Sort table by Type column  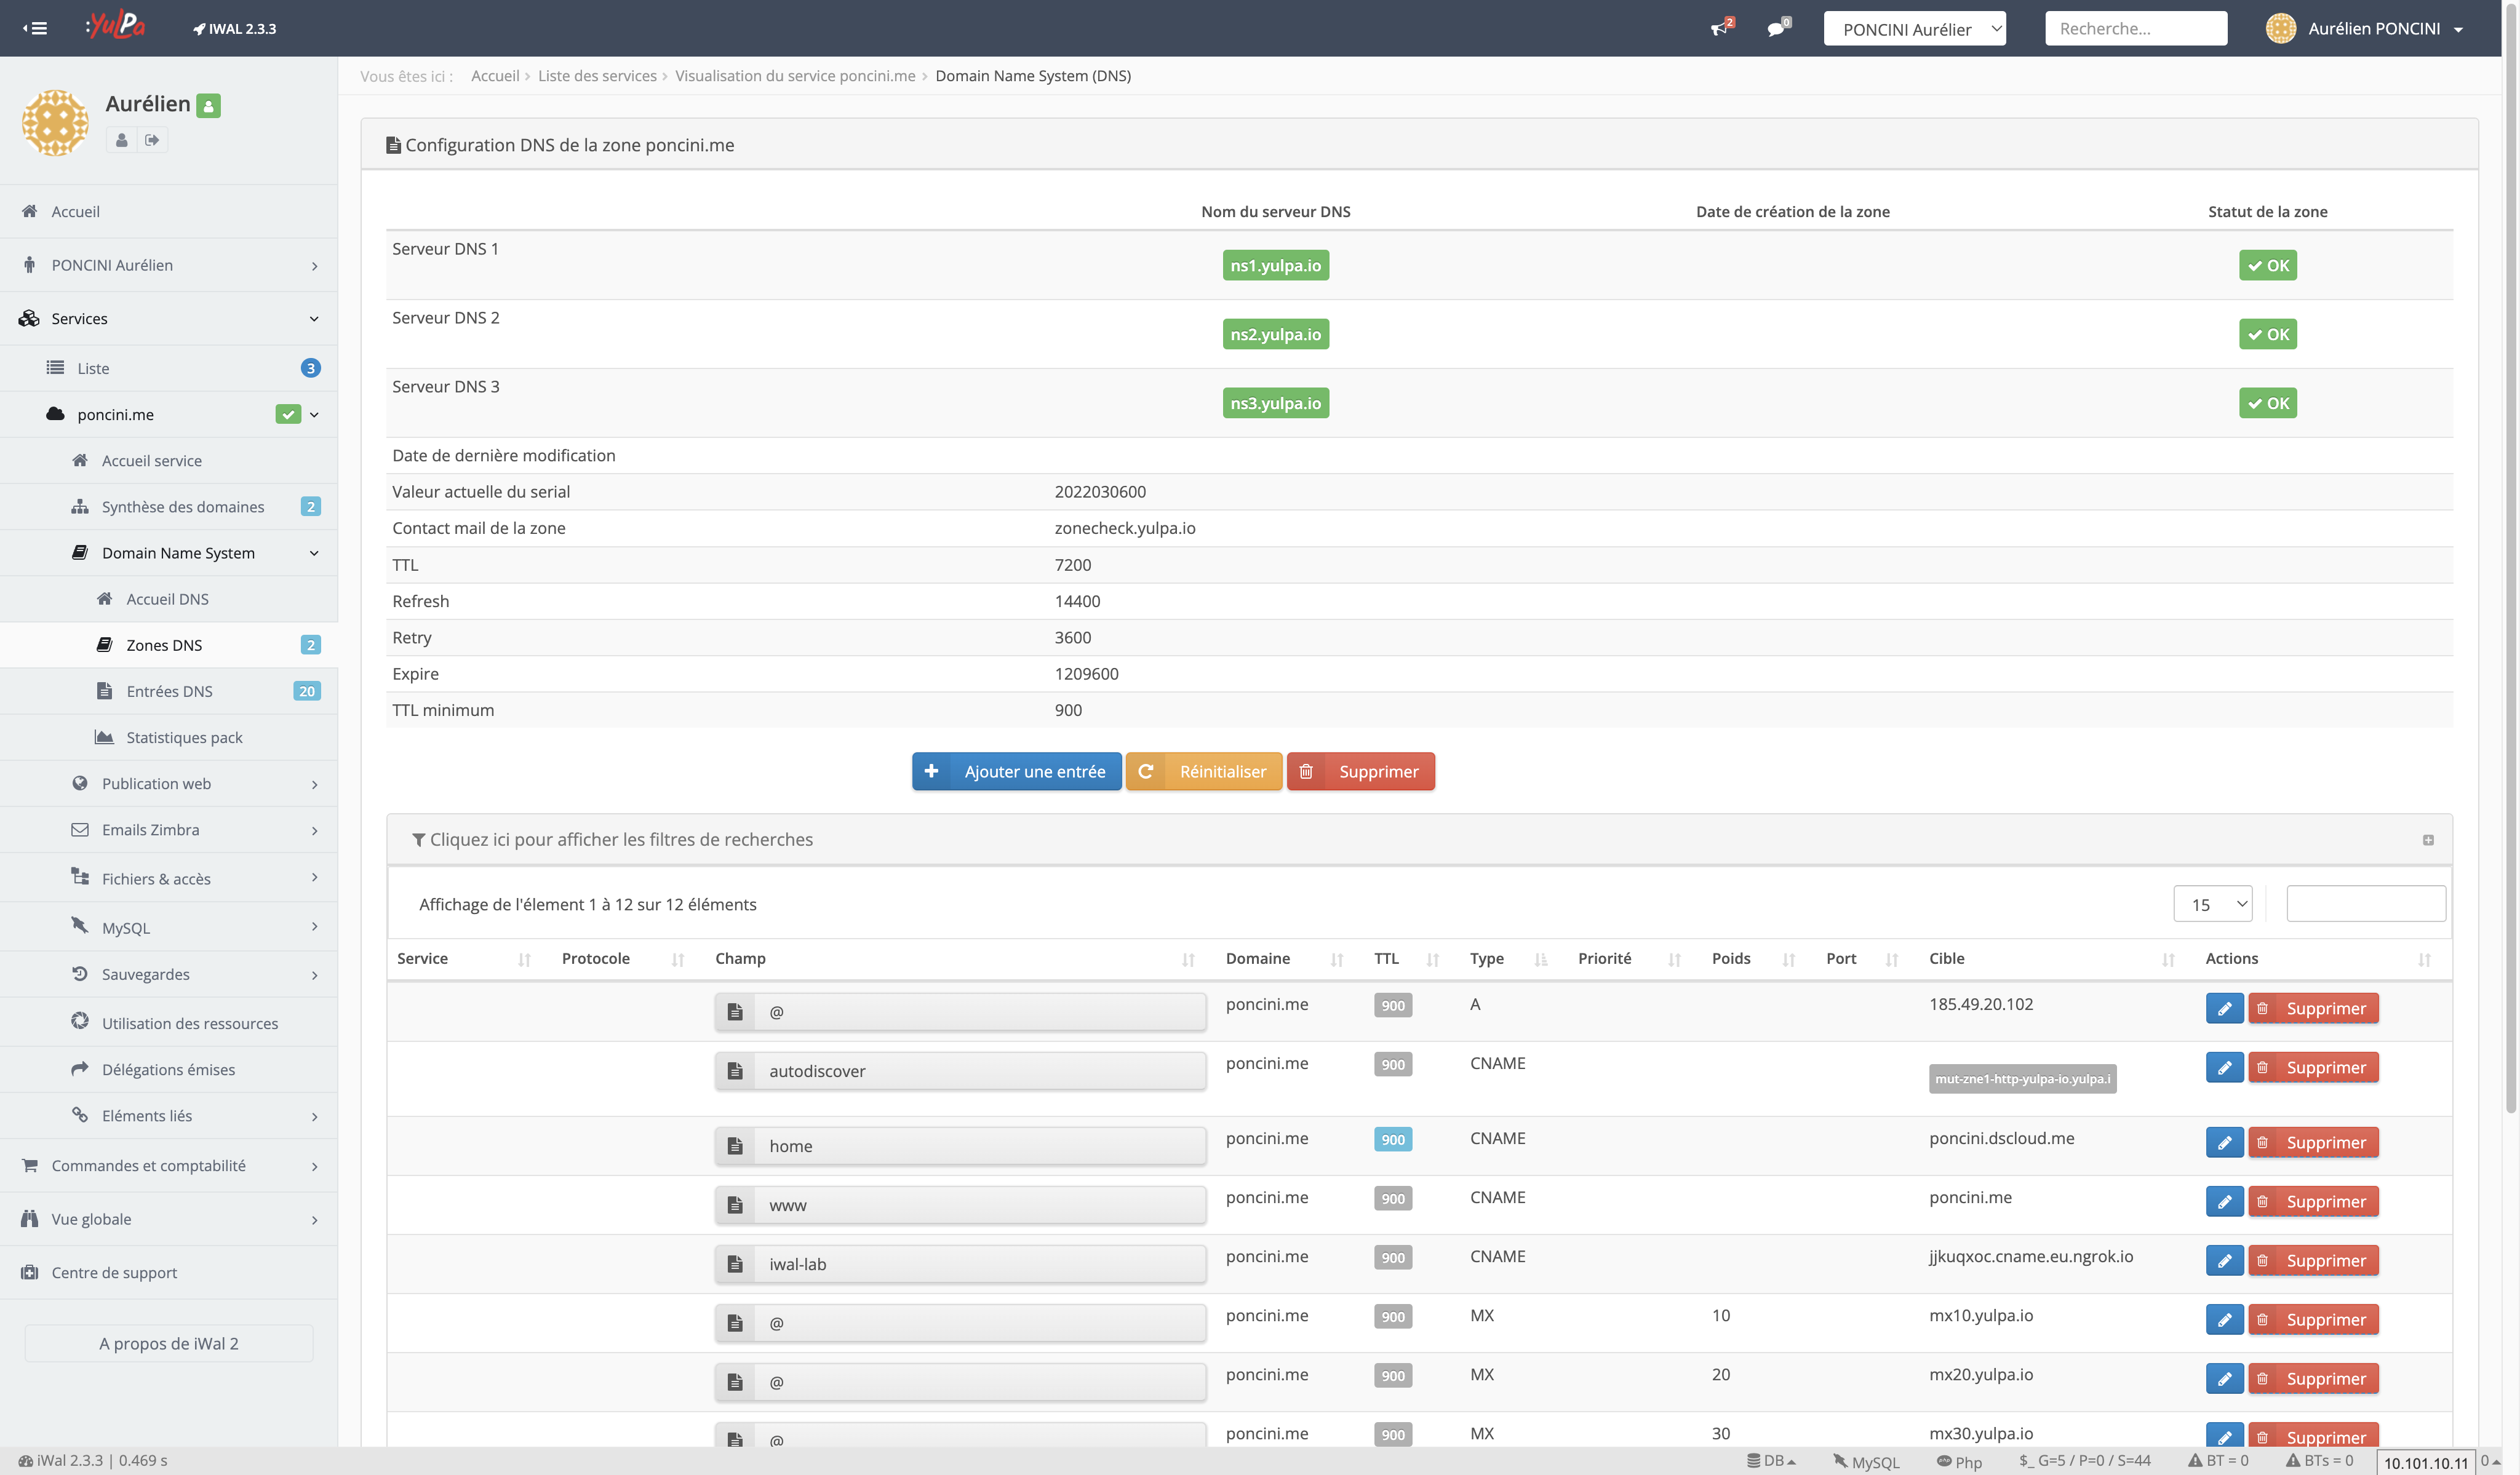click(1509, 958)
